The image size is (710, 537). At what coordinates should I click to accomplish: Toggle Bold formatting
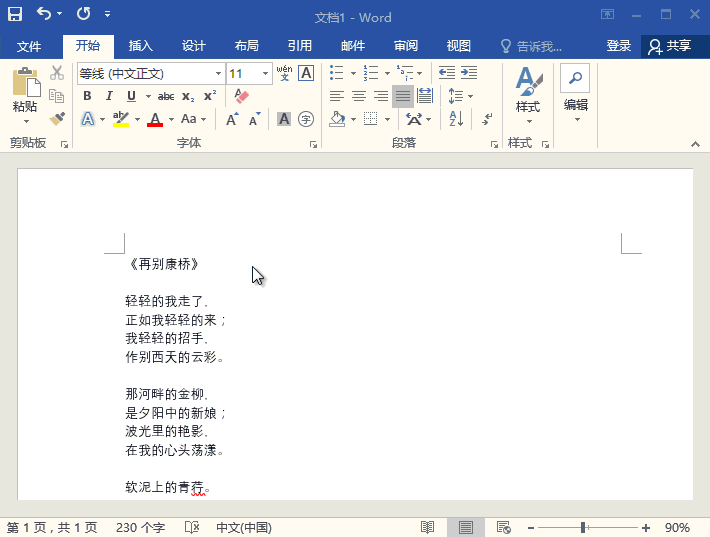(87, 96)
